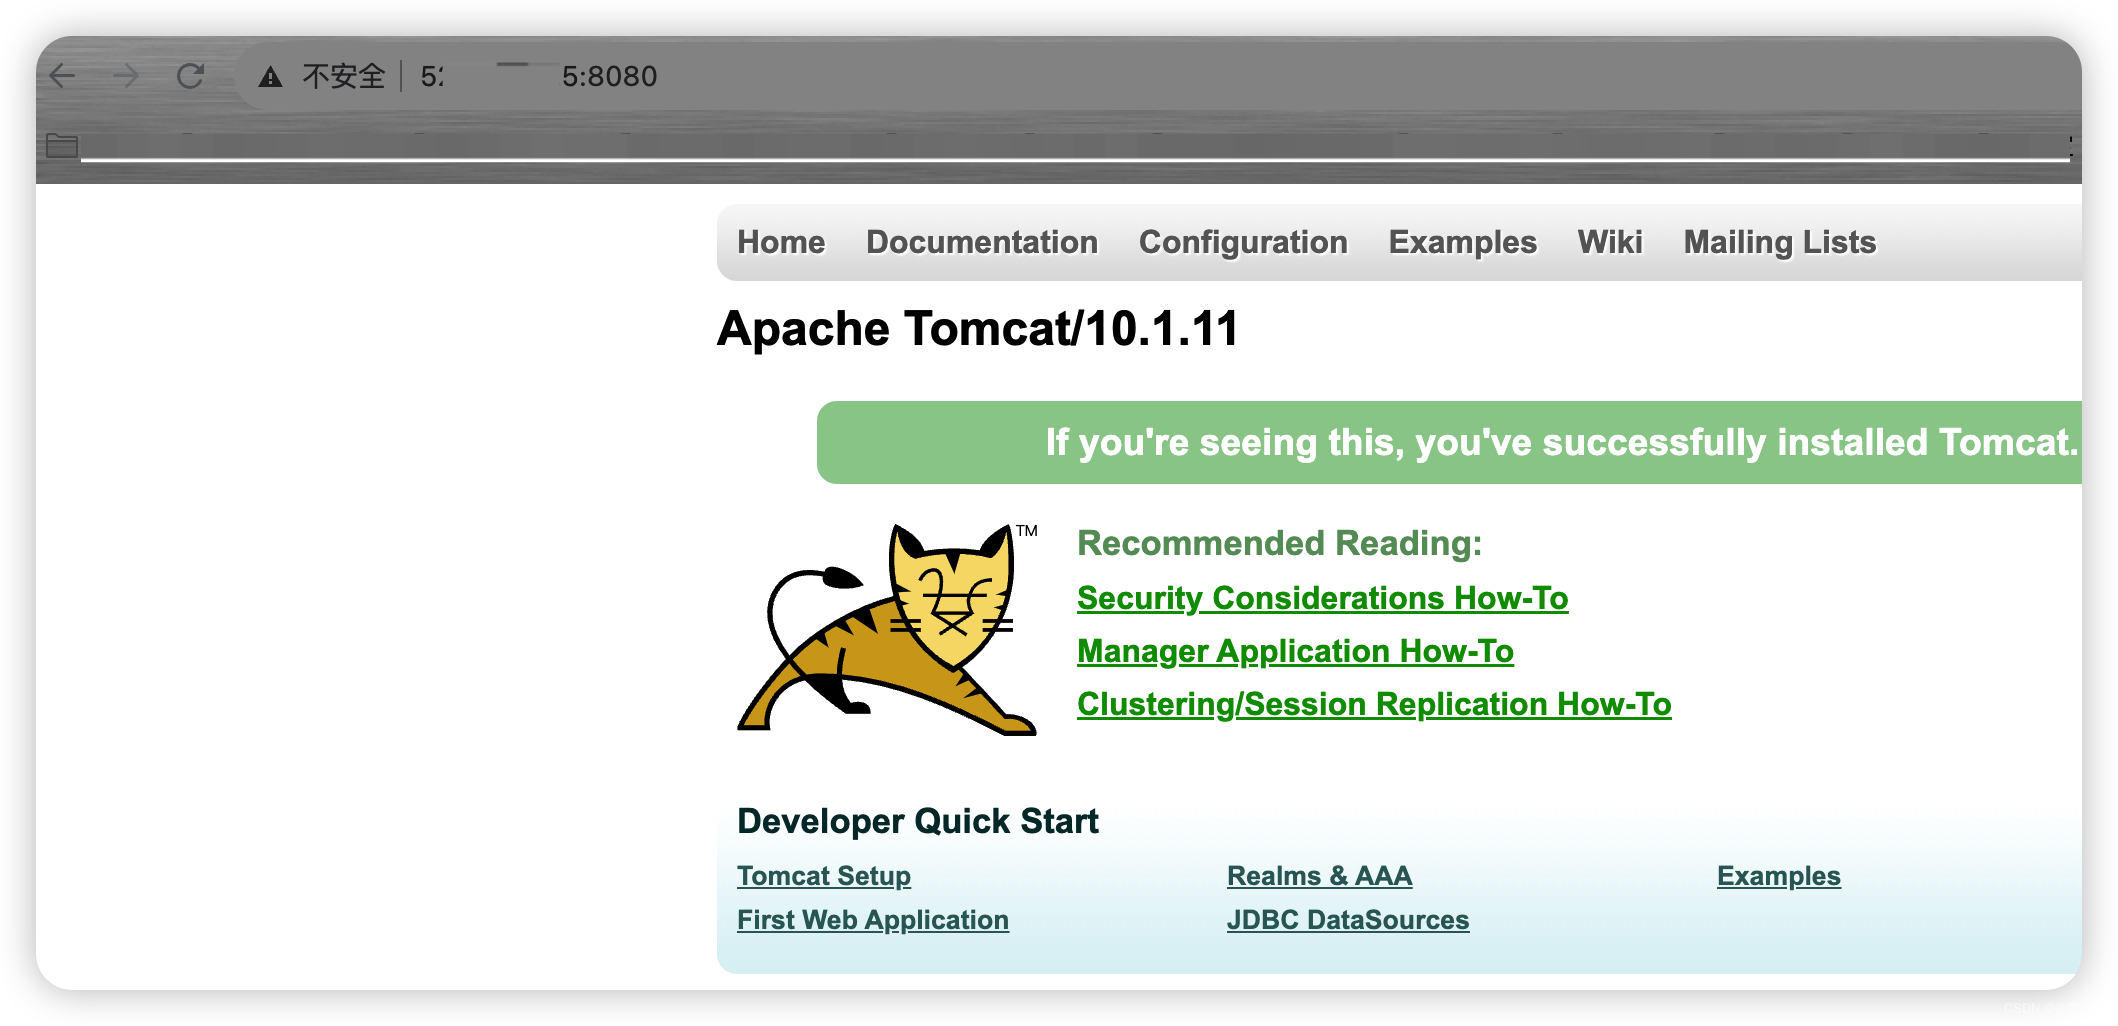2118x1026 pixels.
Task: Open the Documentation navigation item
Action: pyautogui.click(x=982, y=242)
